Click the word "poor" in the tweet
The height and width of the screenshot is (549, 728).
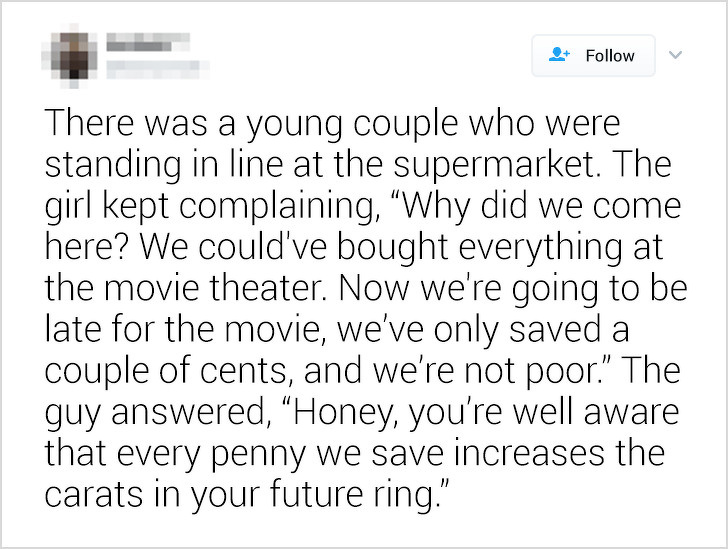click(561, 373)
